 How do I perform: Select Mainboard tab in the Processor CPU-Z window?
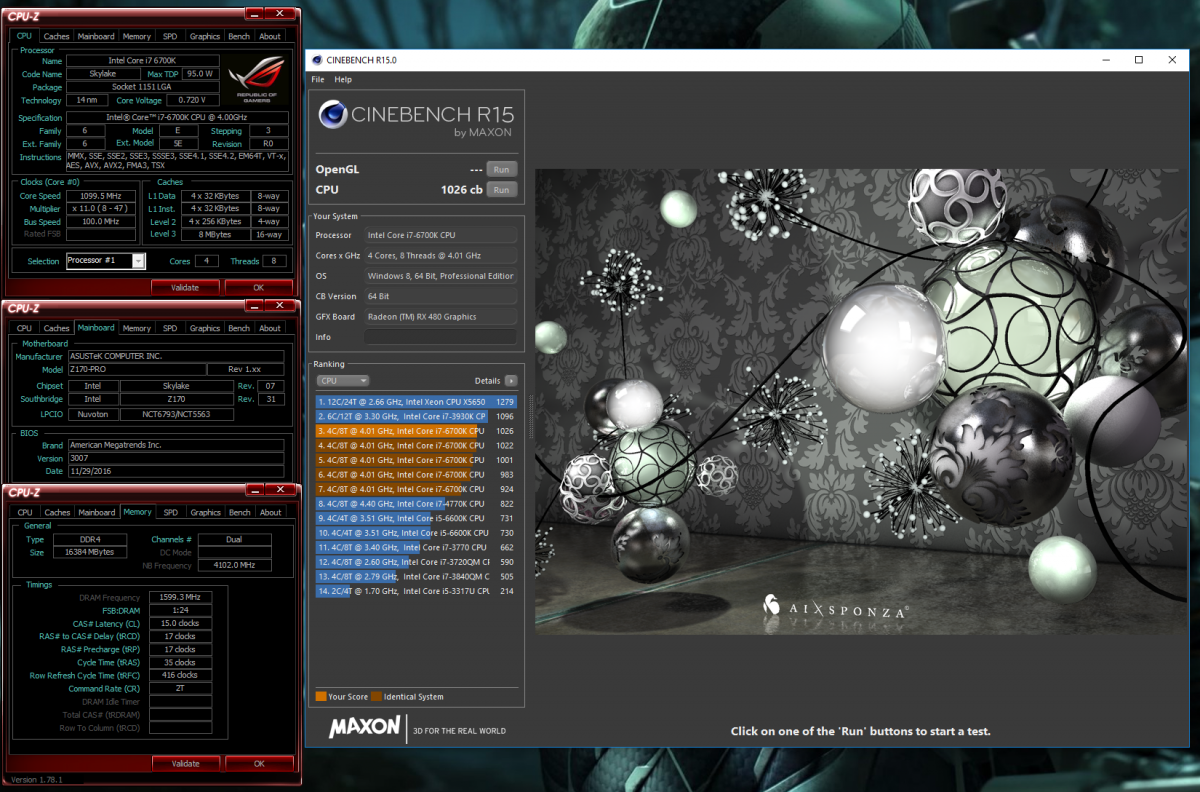(96, 36)
